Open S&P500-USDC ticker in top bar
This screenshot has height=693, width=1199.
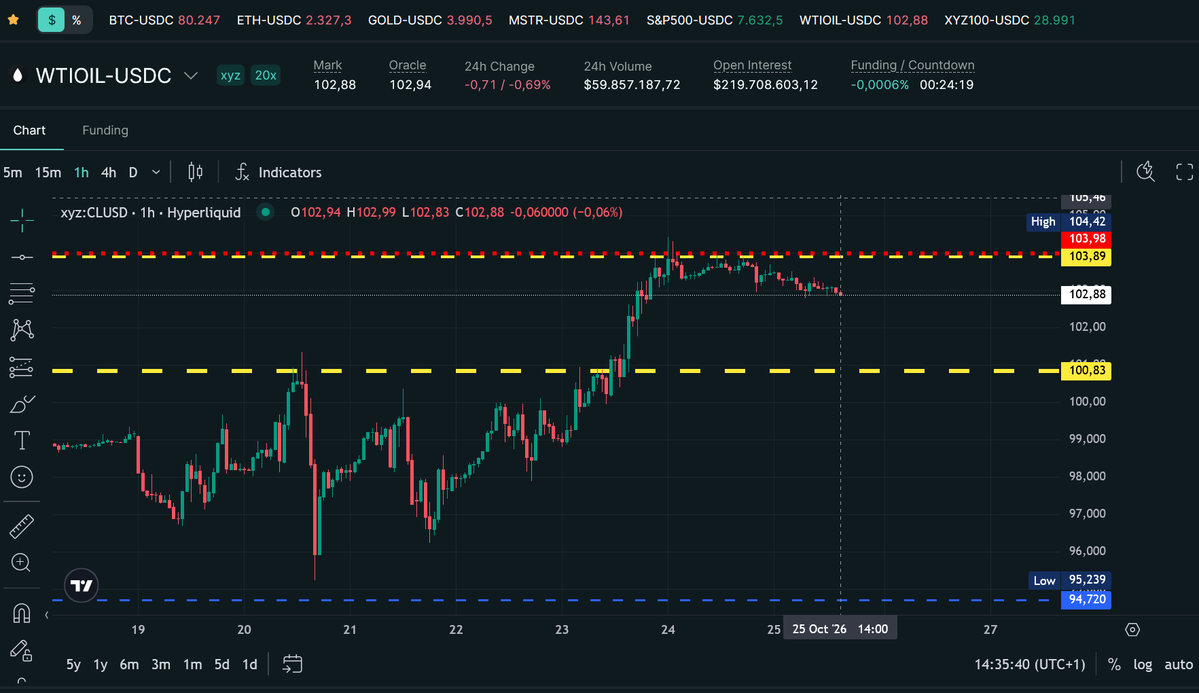point(714,20)
